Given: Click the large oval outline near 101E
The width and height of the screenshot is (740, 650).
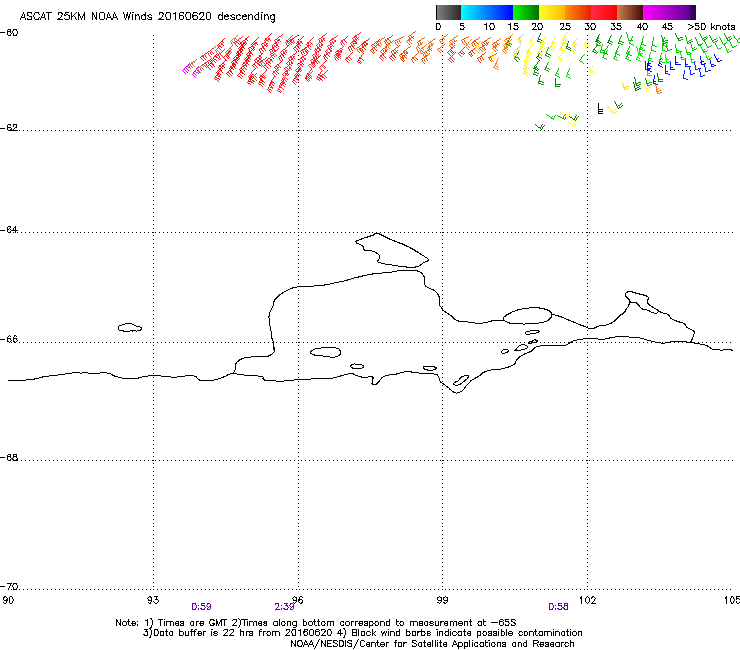Looking at the screenshot, I should click(527, 315).
